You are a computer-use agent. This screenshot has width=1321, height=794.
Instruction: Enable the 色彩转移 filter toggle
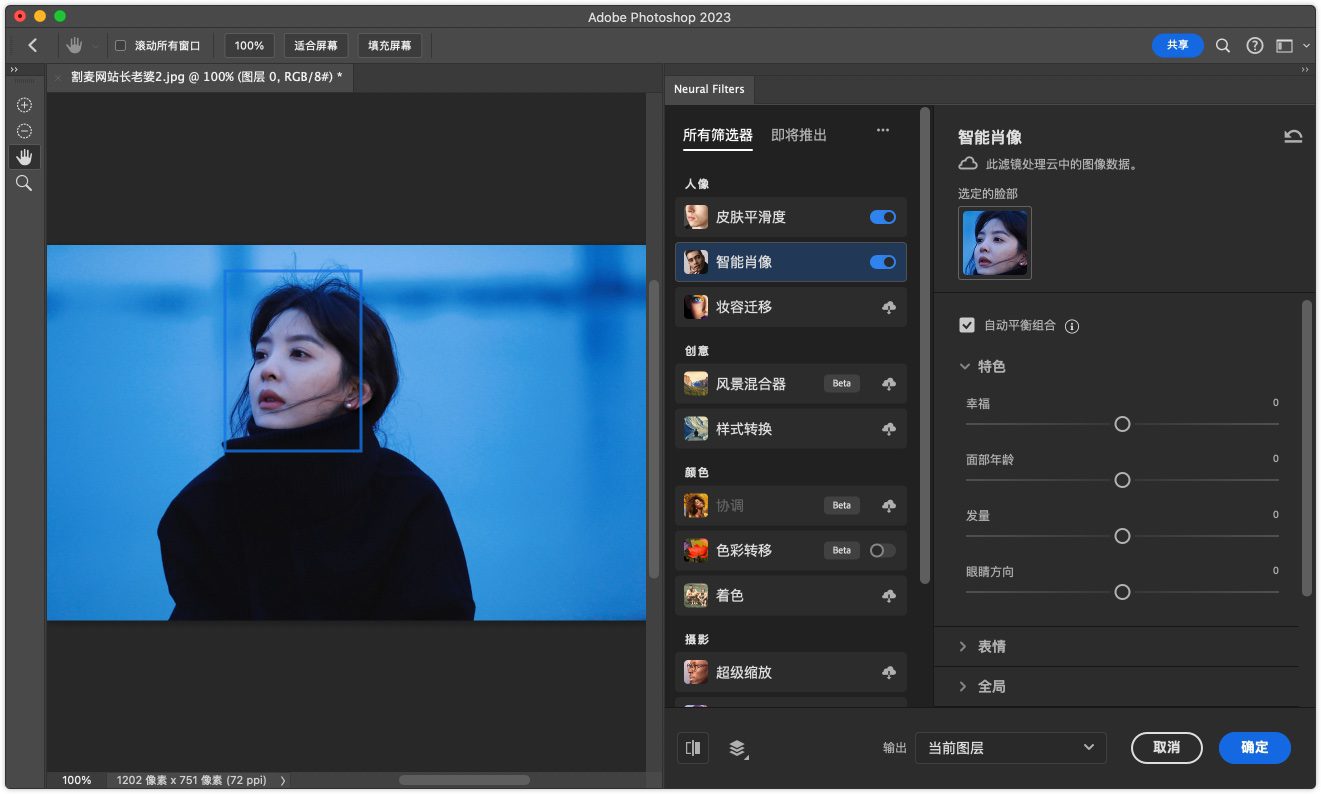882,550
